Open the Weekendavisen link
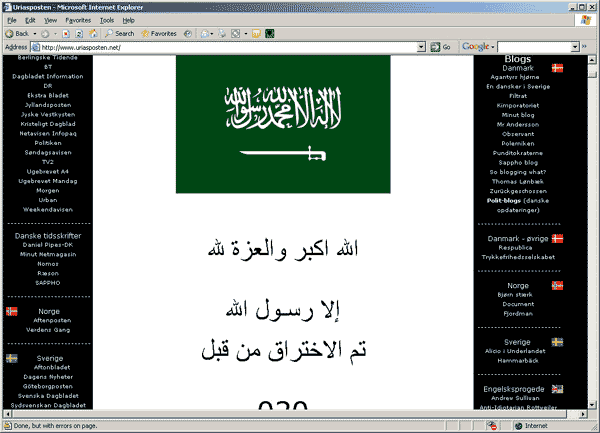 click(x=48, y=210)
